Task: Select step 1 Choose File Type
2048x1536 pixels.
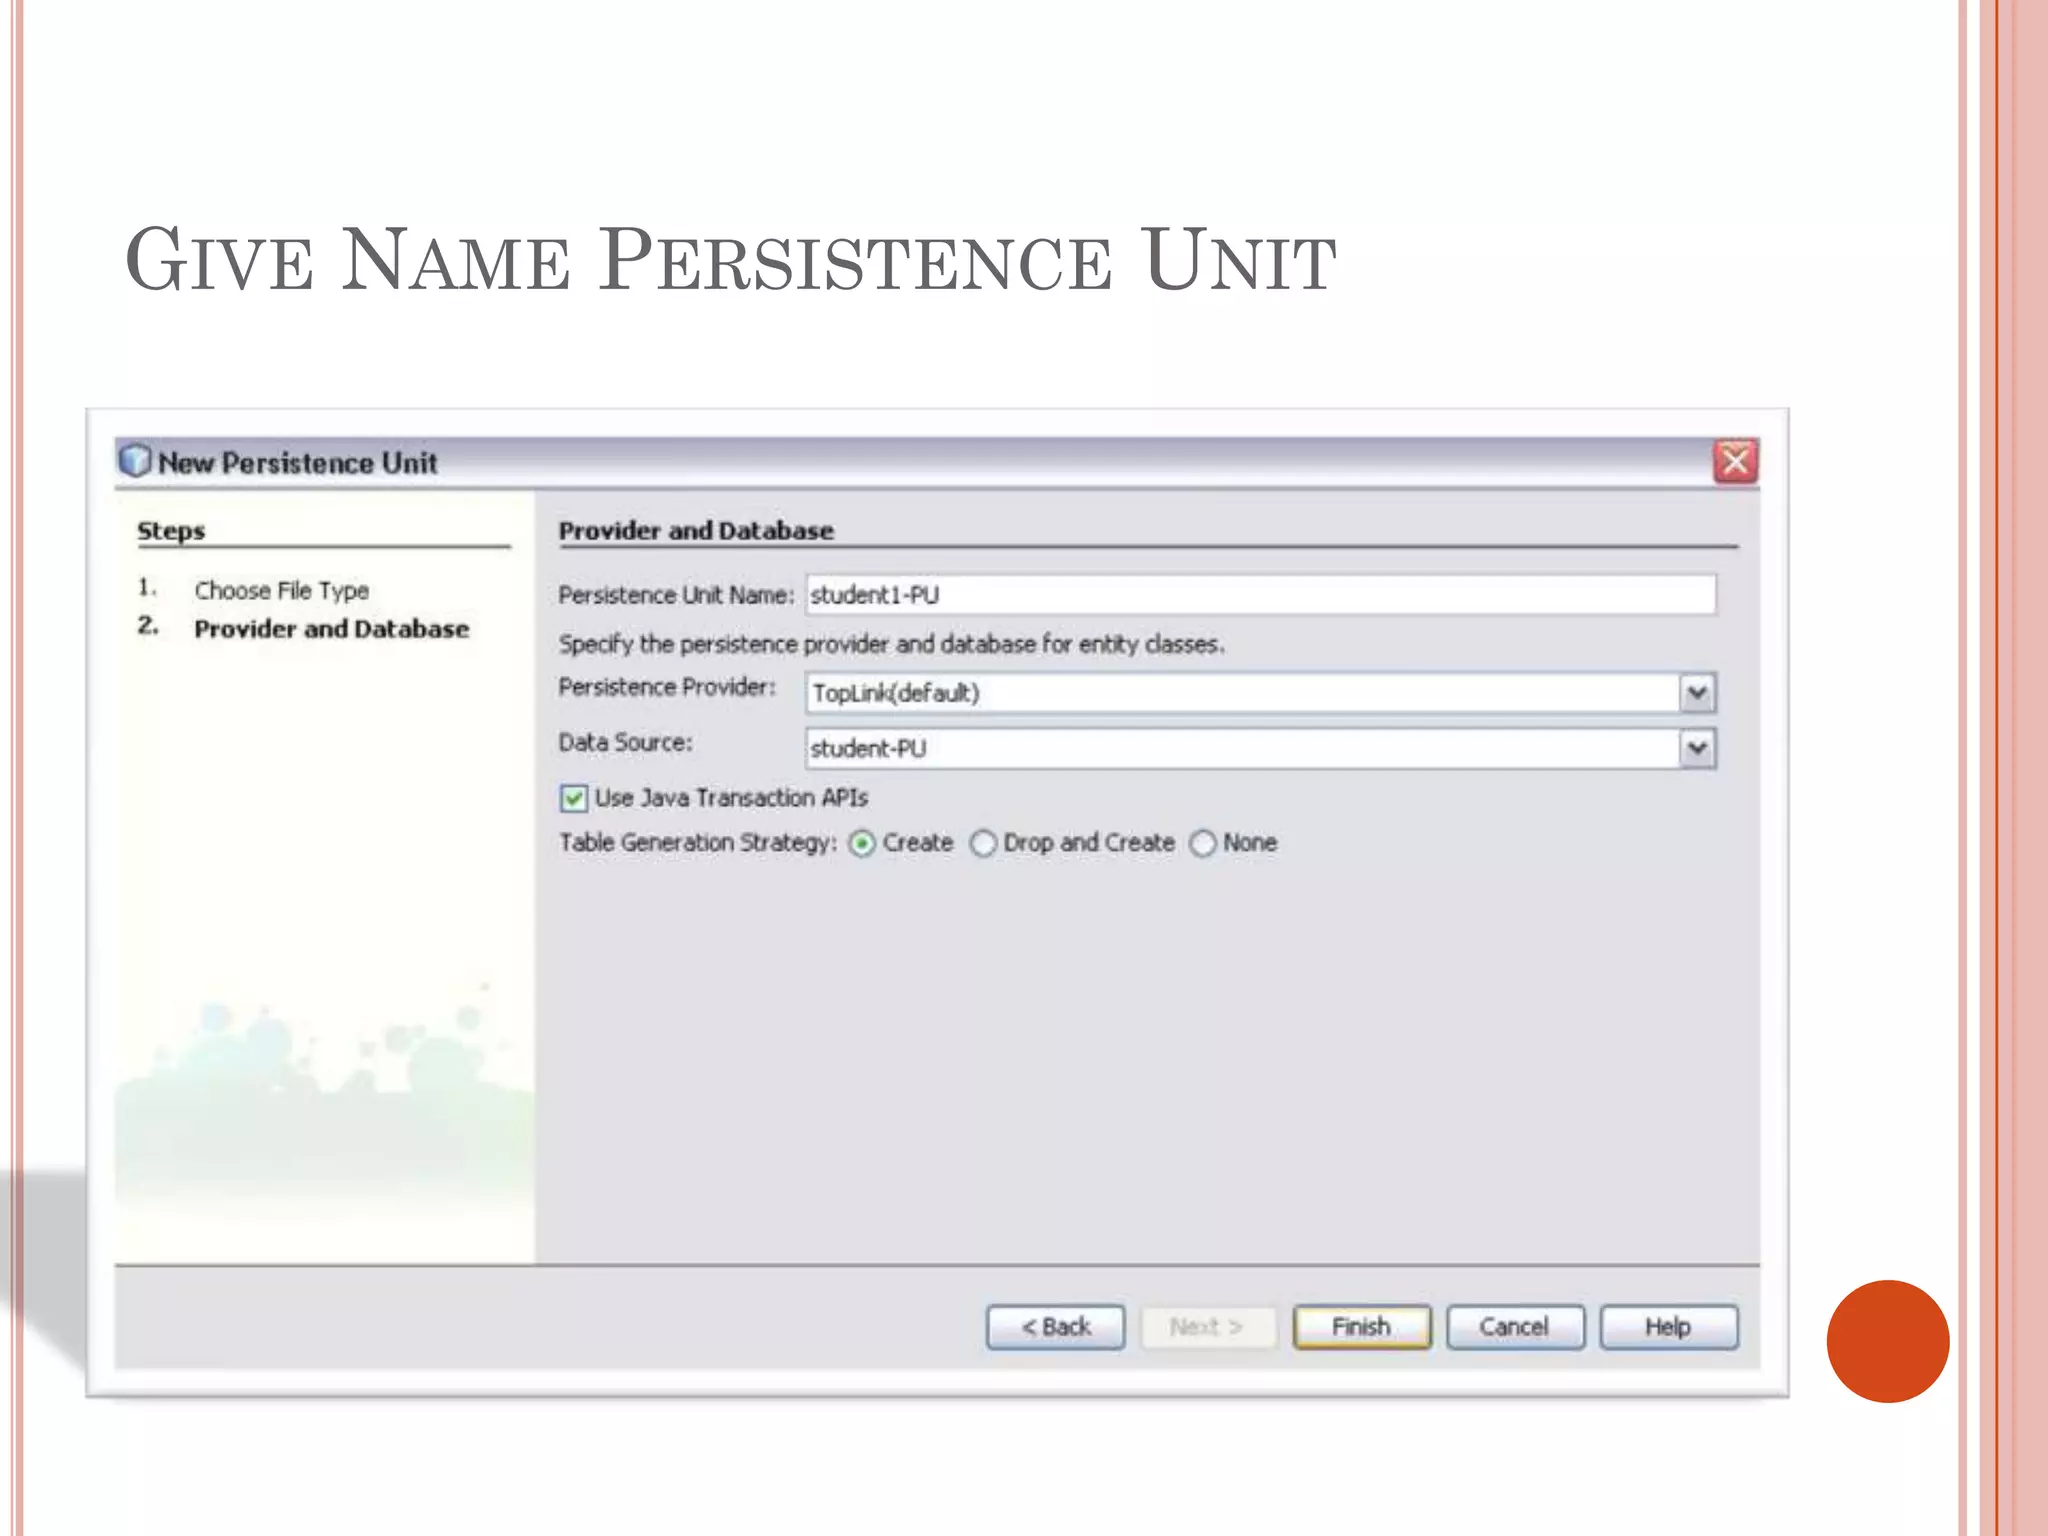Action: pos(281,590)
